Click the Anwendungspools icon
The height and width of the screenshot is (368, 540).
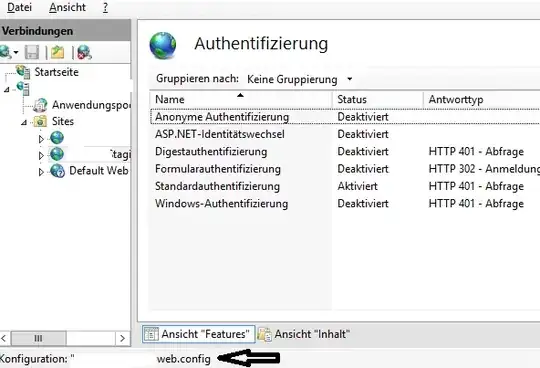pyautogui.click(x=40, y=105)
